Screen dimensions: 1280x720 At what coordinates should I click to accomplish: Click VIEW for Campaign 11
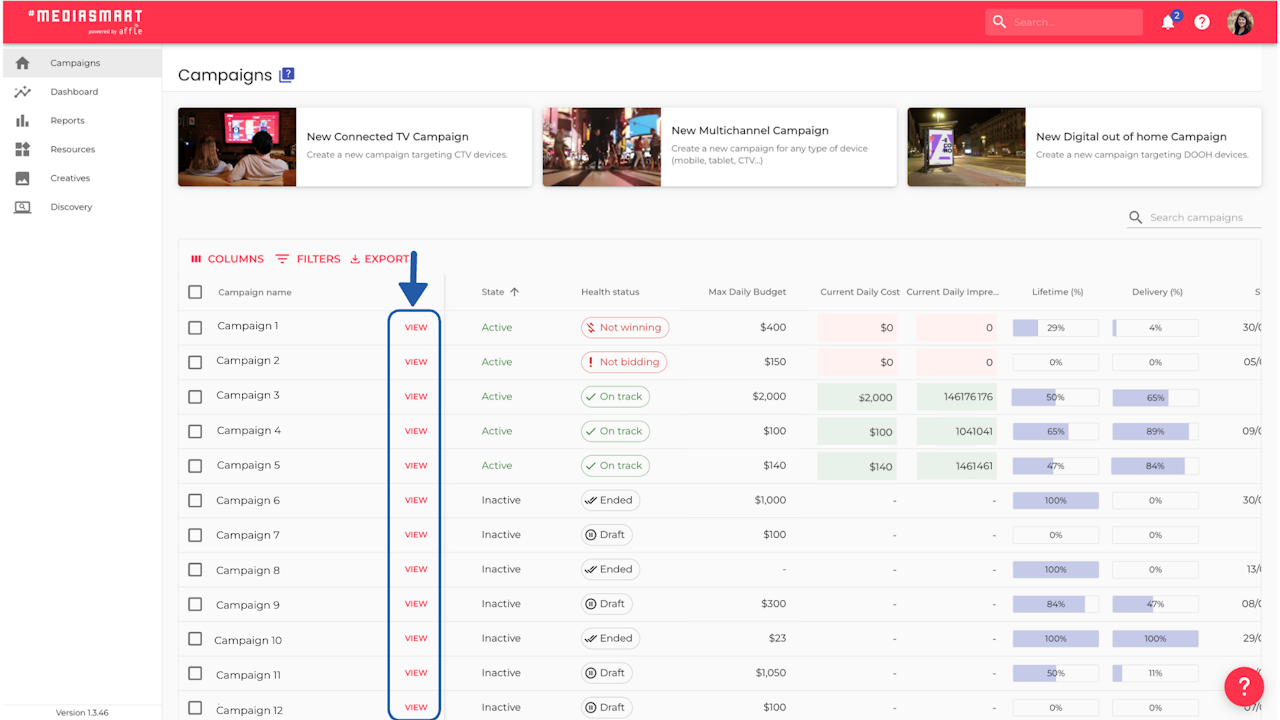(x=416, y=673)
